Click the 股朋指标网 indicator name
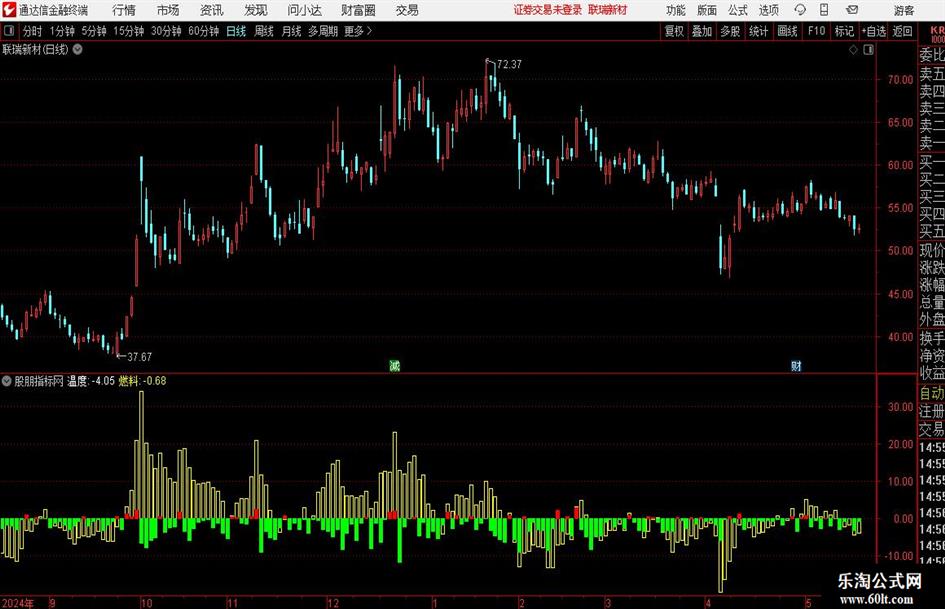Image resolution: width=945 pixels, height=609 pixels. tap(39, 381)
